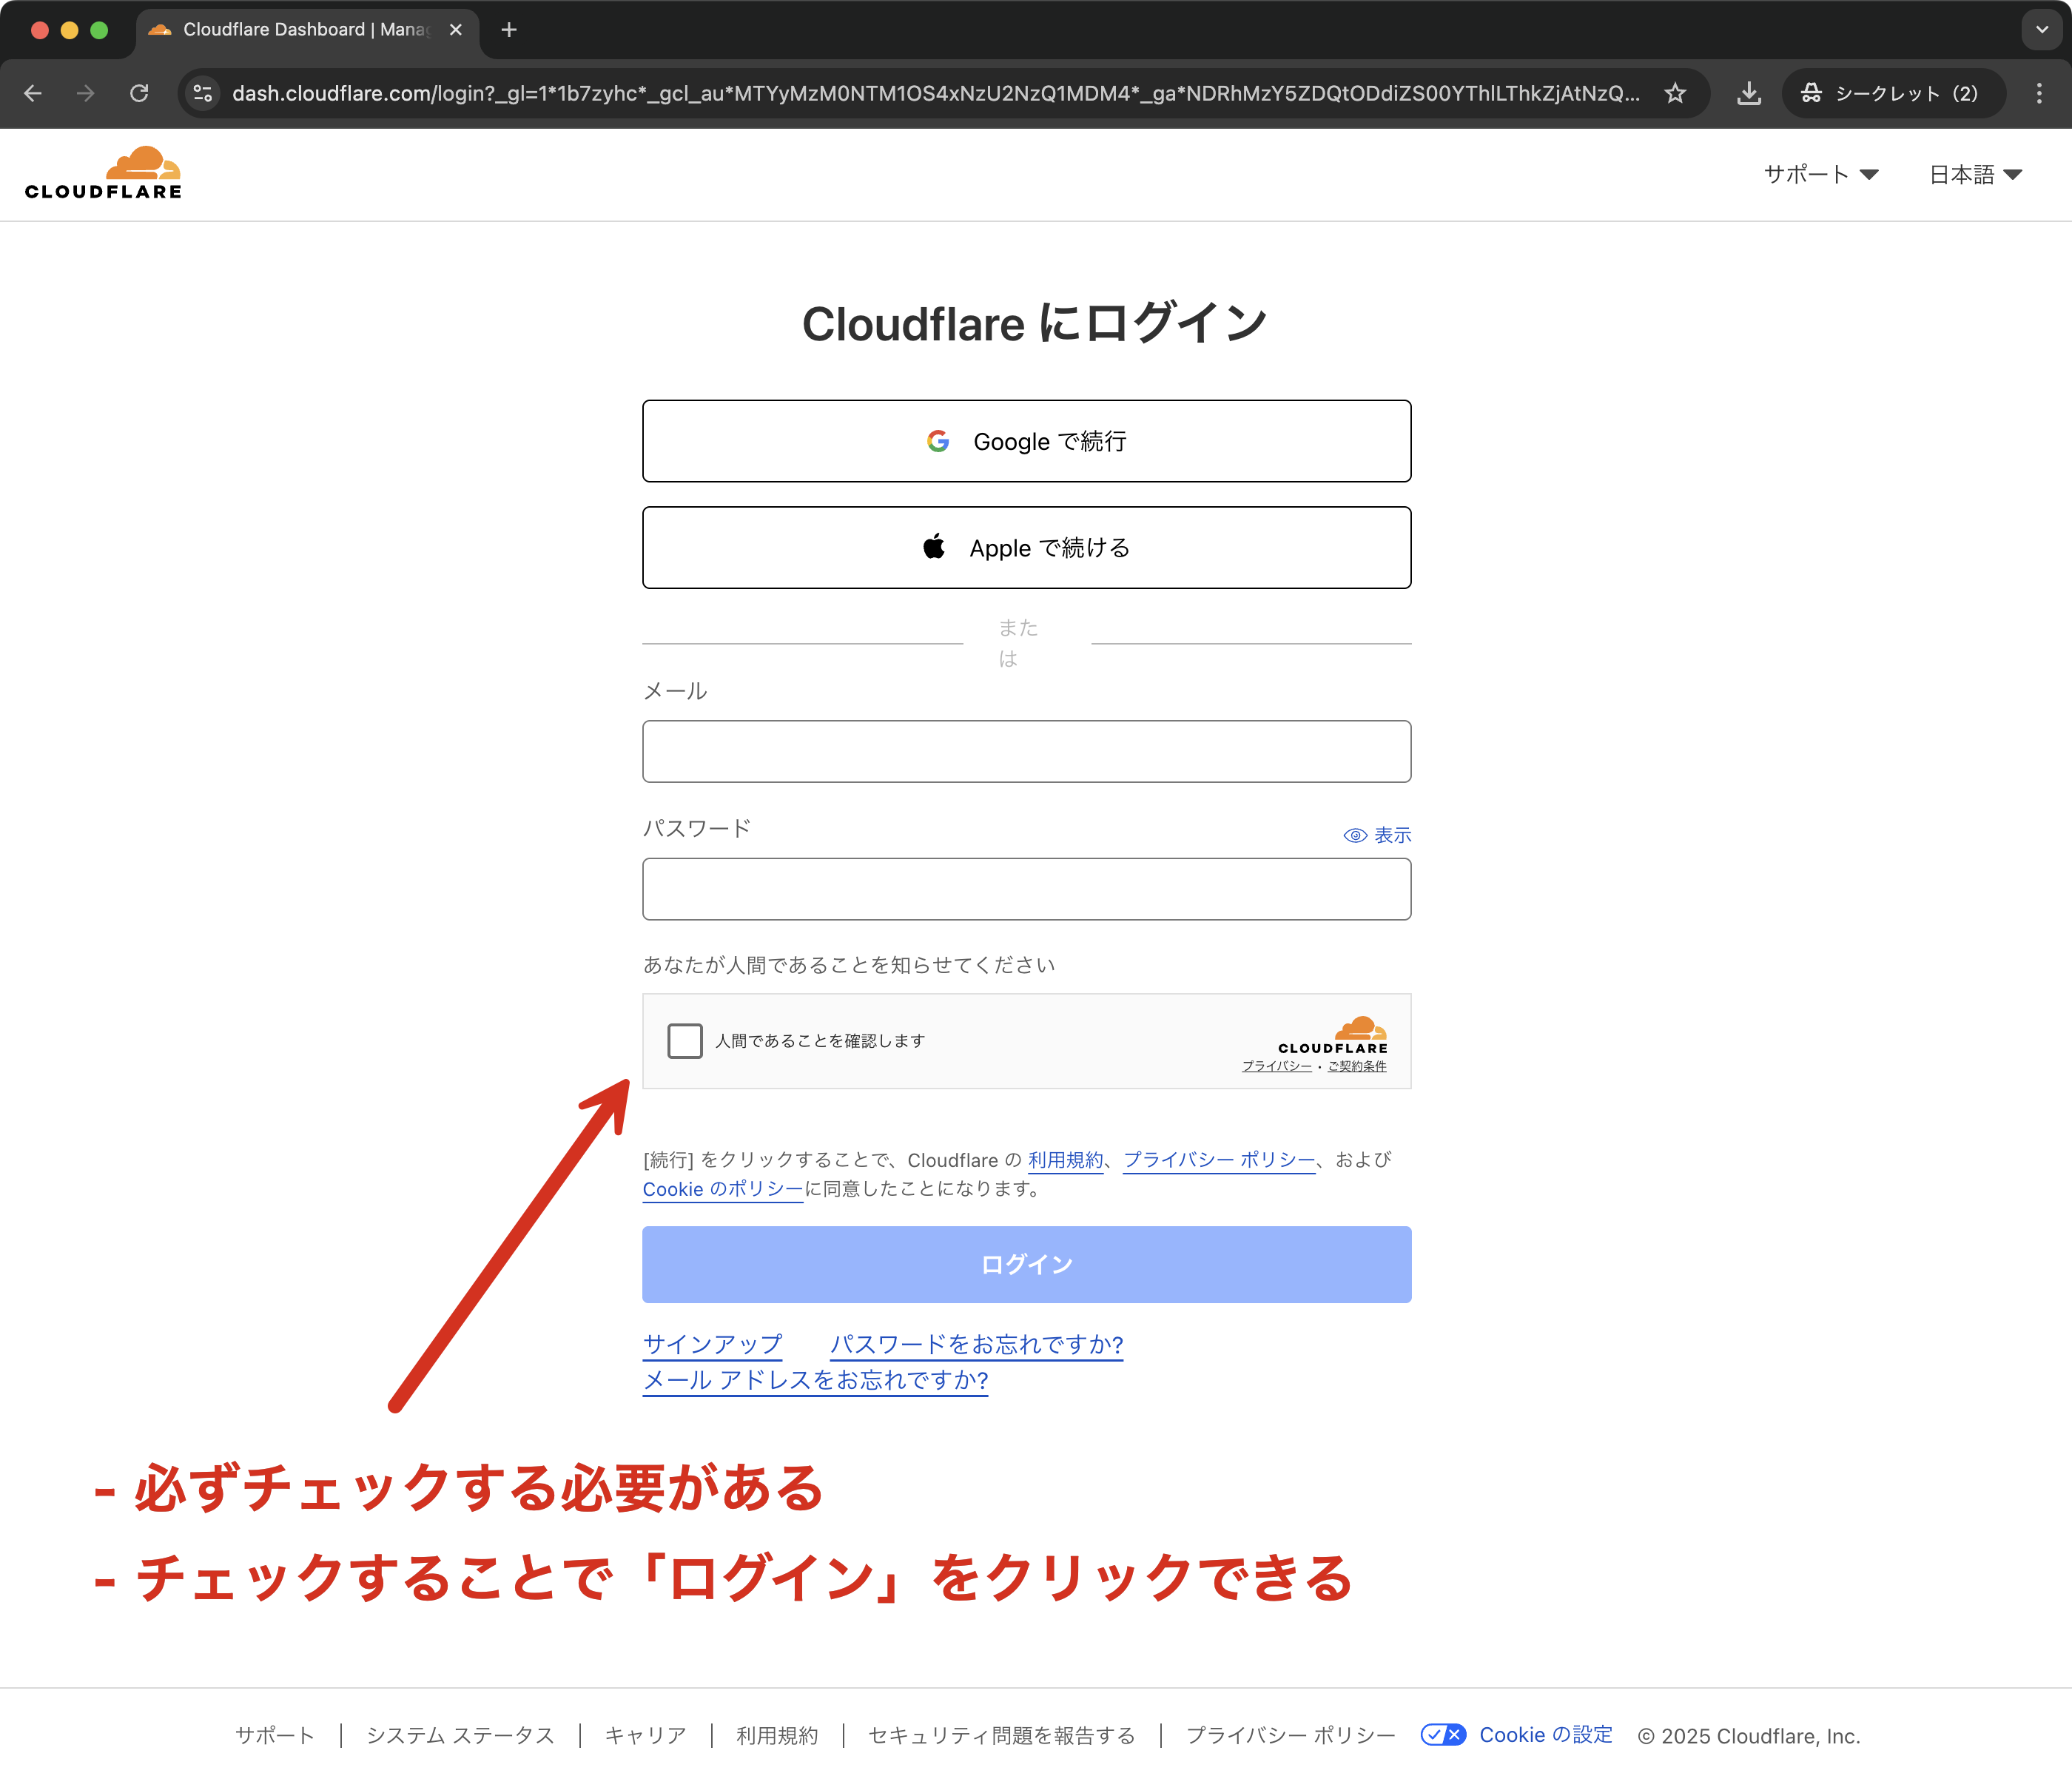Click メール アドレスをお忘れですか? link
This screenshot has width=2072, height=1776.
tap(815, 1380)
